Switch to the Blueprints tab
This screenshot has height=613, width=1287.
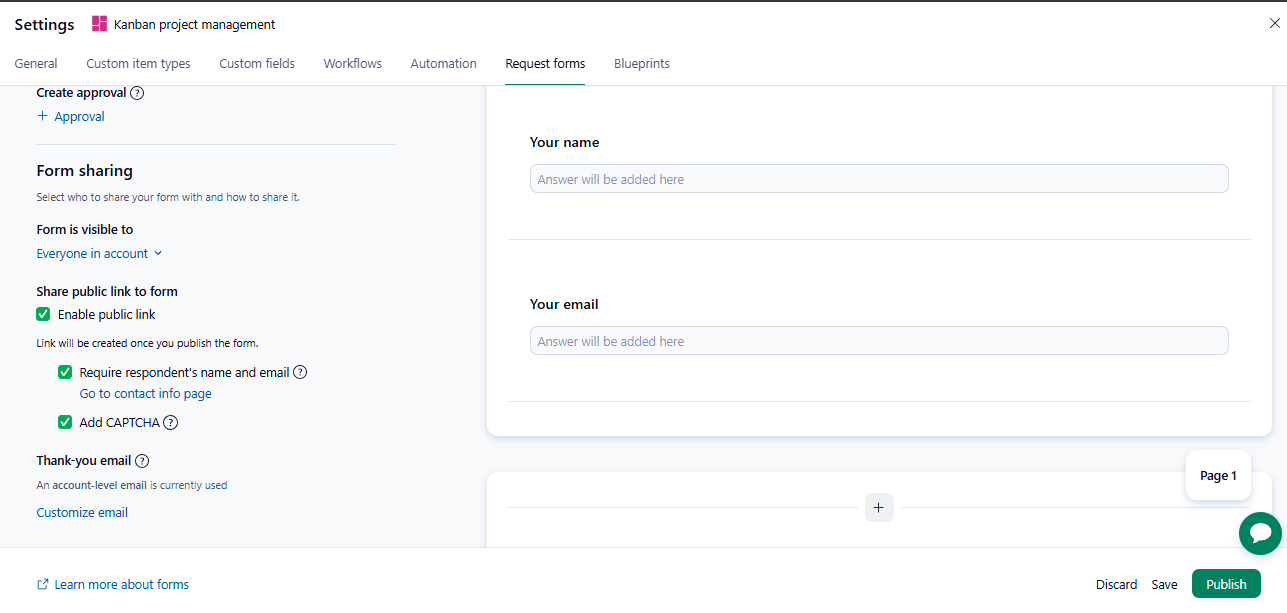(642, 63)
